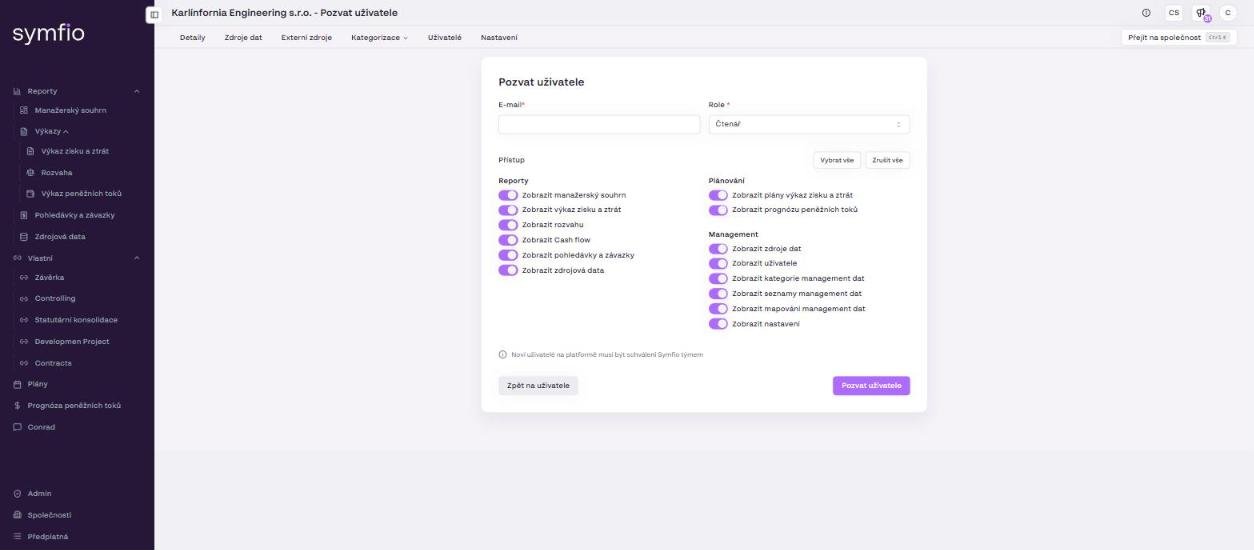Go to the Detaily tab

[192, 38]
